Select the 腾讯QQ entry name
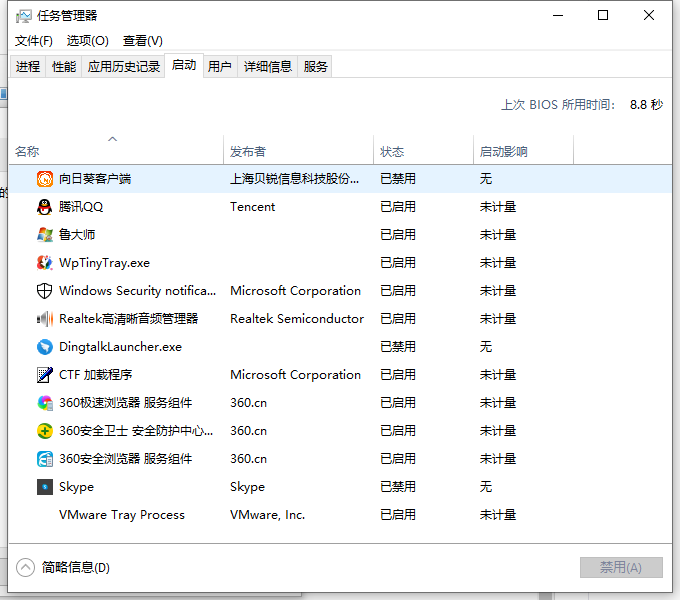This screenshot has width=680, height=600. point(81,207)
